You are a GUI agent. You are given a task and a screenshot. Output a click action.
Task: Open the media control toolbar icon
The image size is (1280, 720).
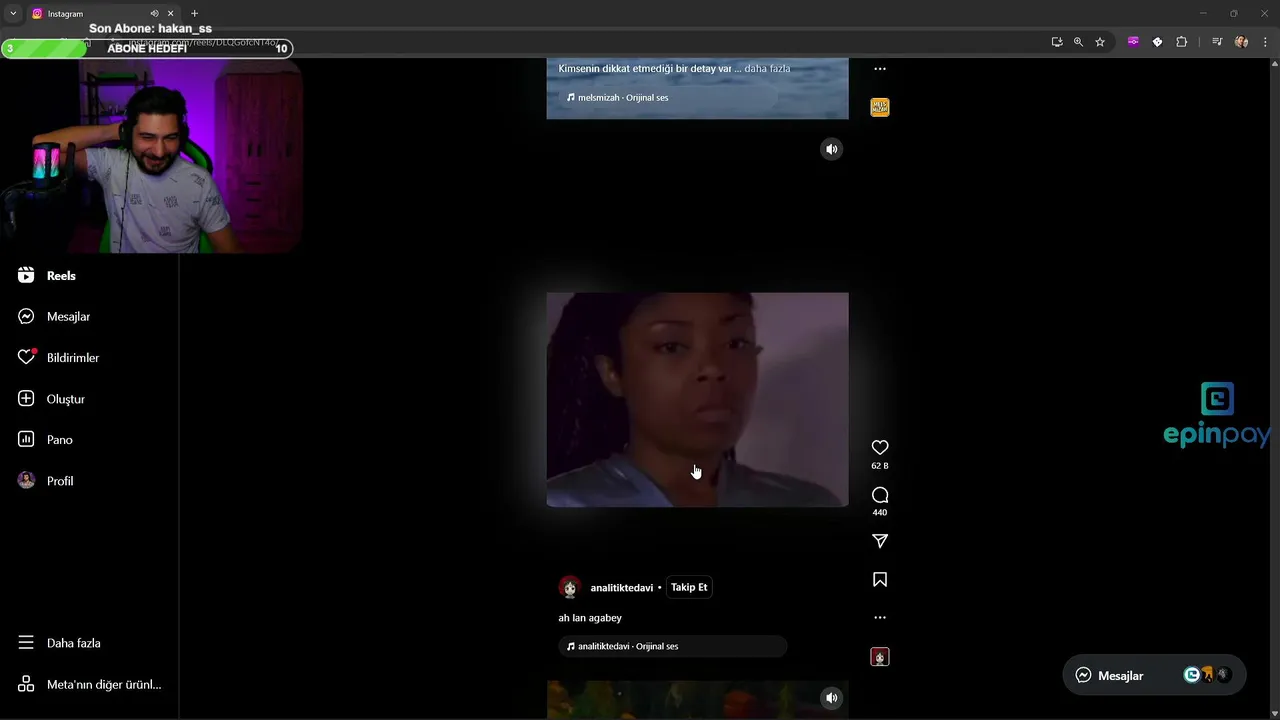pos(1217,42)
